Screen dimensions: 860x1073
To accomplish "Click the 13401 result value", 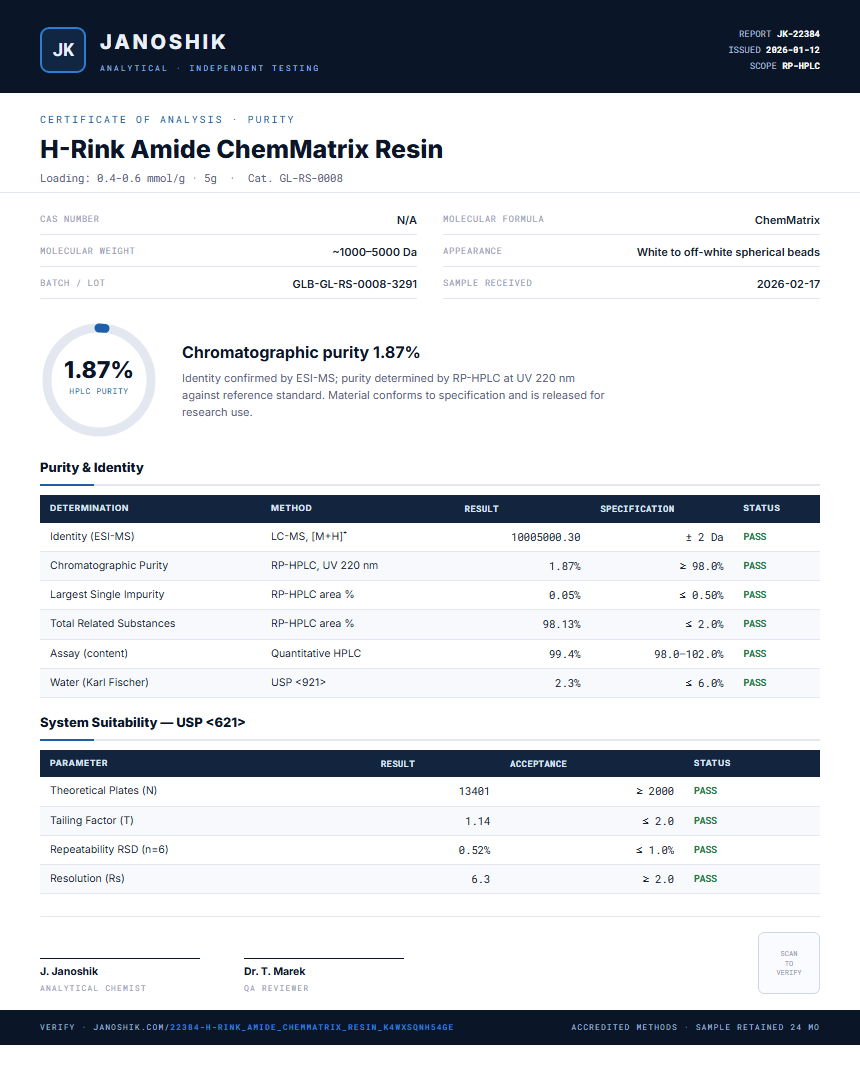I will 474,791.
